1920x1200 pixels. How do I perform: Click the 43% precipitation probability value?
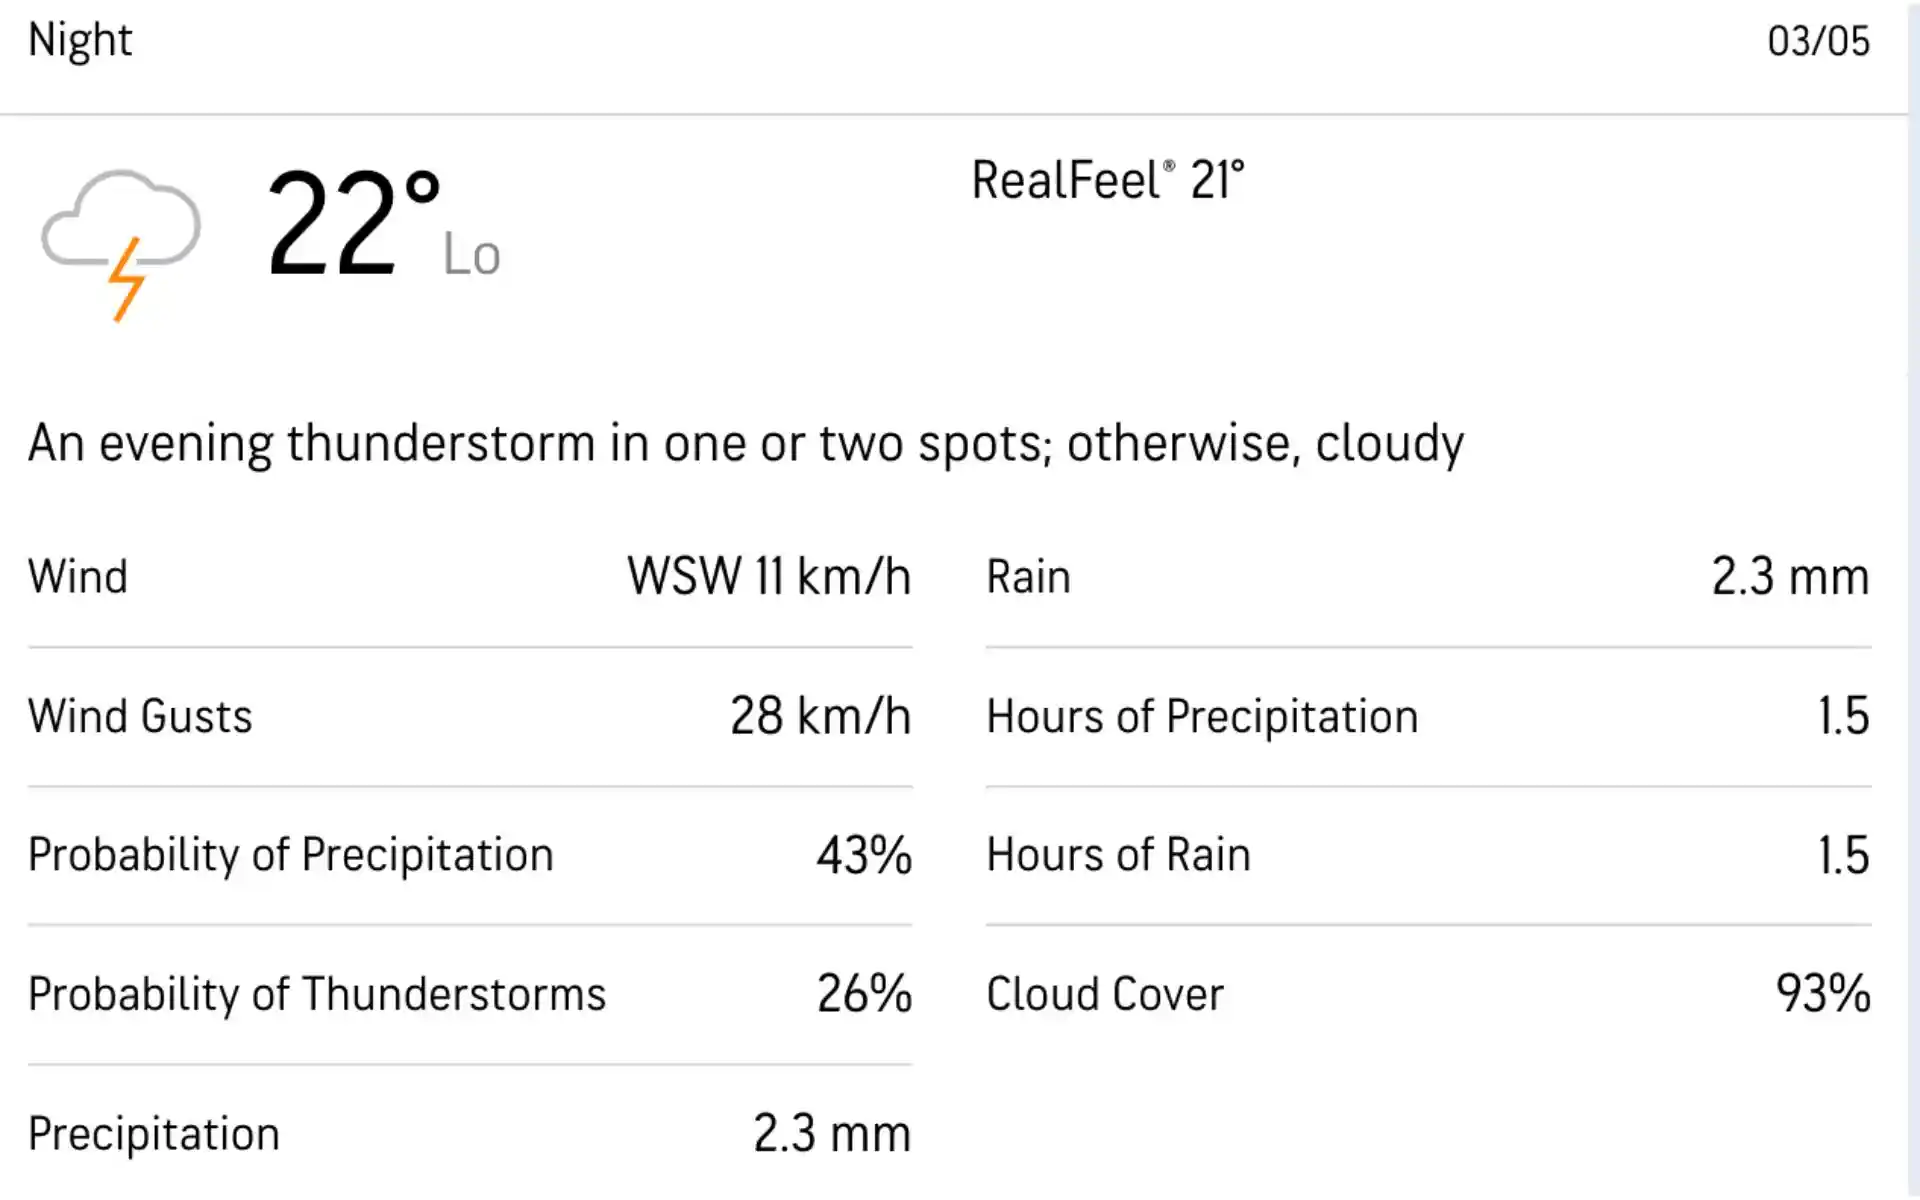tap(864, 856)
